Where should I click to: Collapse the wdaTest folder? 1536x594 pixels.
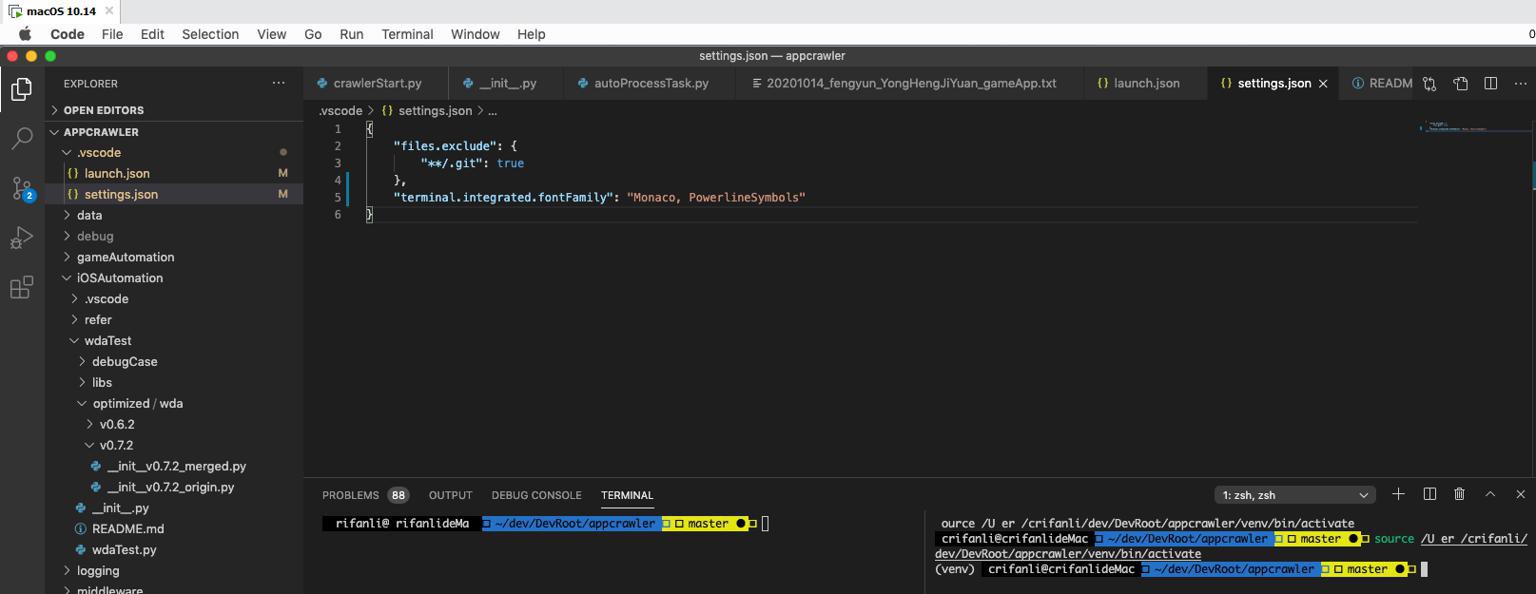(174, 341)
